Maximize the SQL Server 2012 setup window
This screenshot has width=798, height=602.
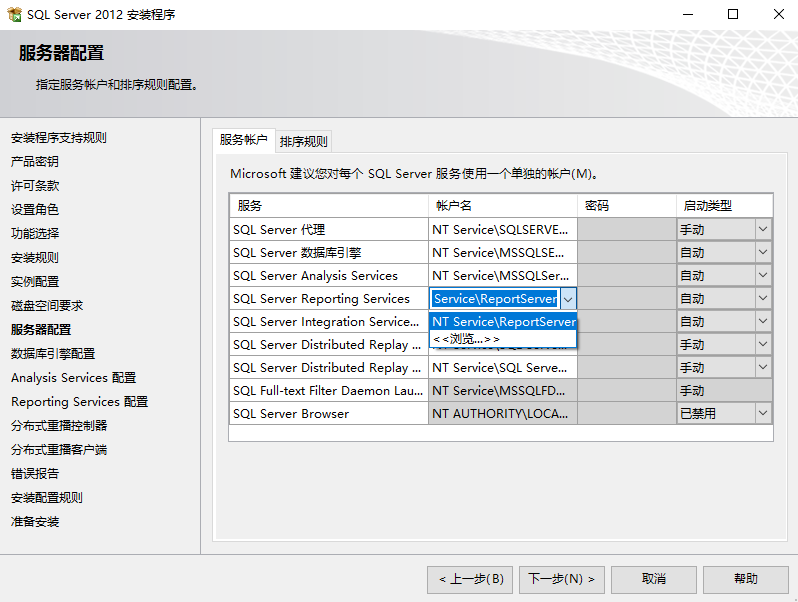pyautogui.click(x=733, y=14)
